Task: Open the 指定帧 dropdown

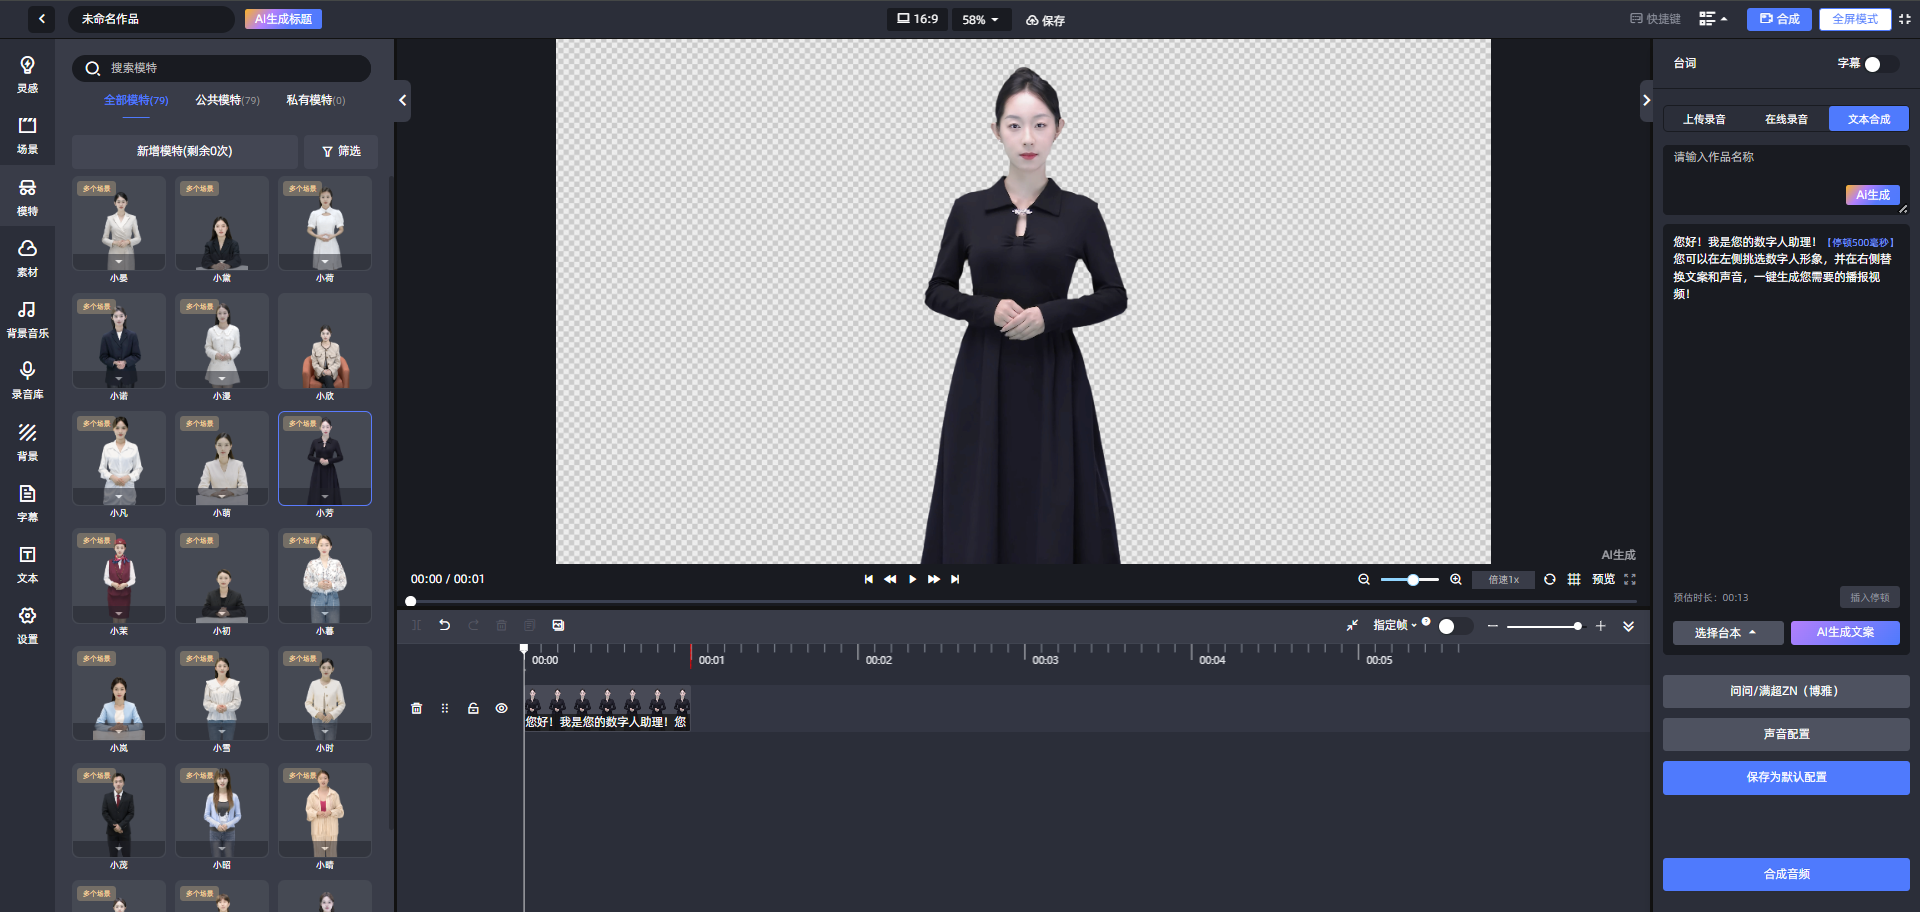Action: coord(1395,625)
